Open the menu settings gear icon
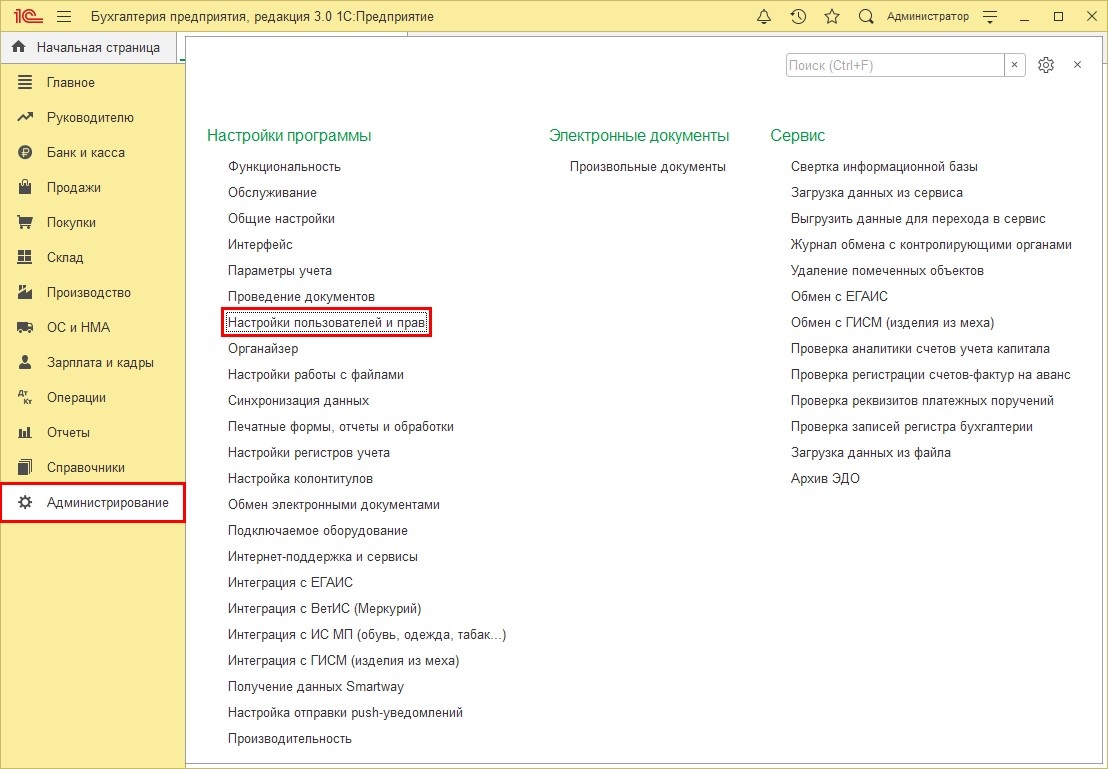This screenshot has height=769, width=1108. (1046, 65)
